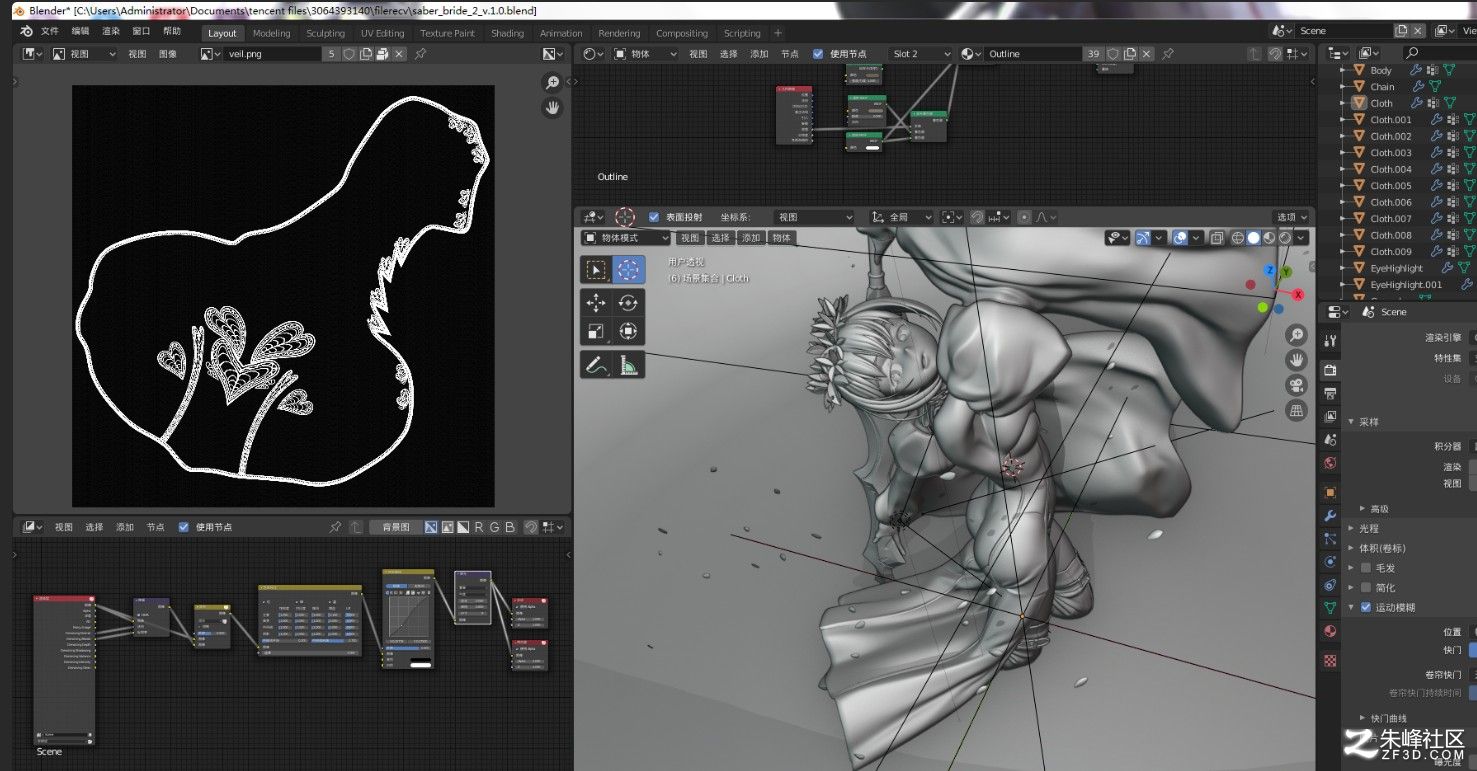Open transform orientation global dropdown
Viewport: 1477px width, 771px height.
coord(901,217)
